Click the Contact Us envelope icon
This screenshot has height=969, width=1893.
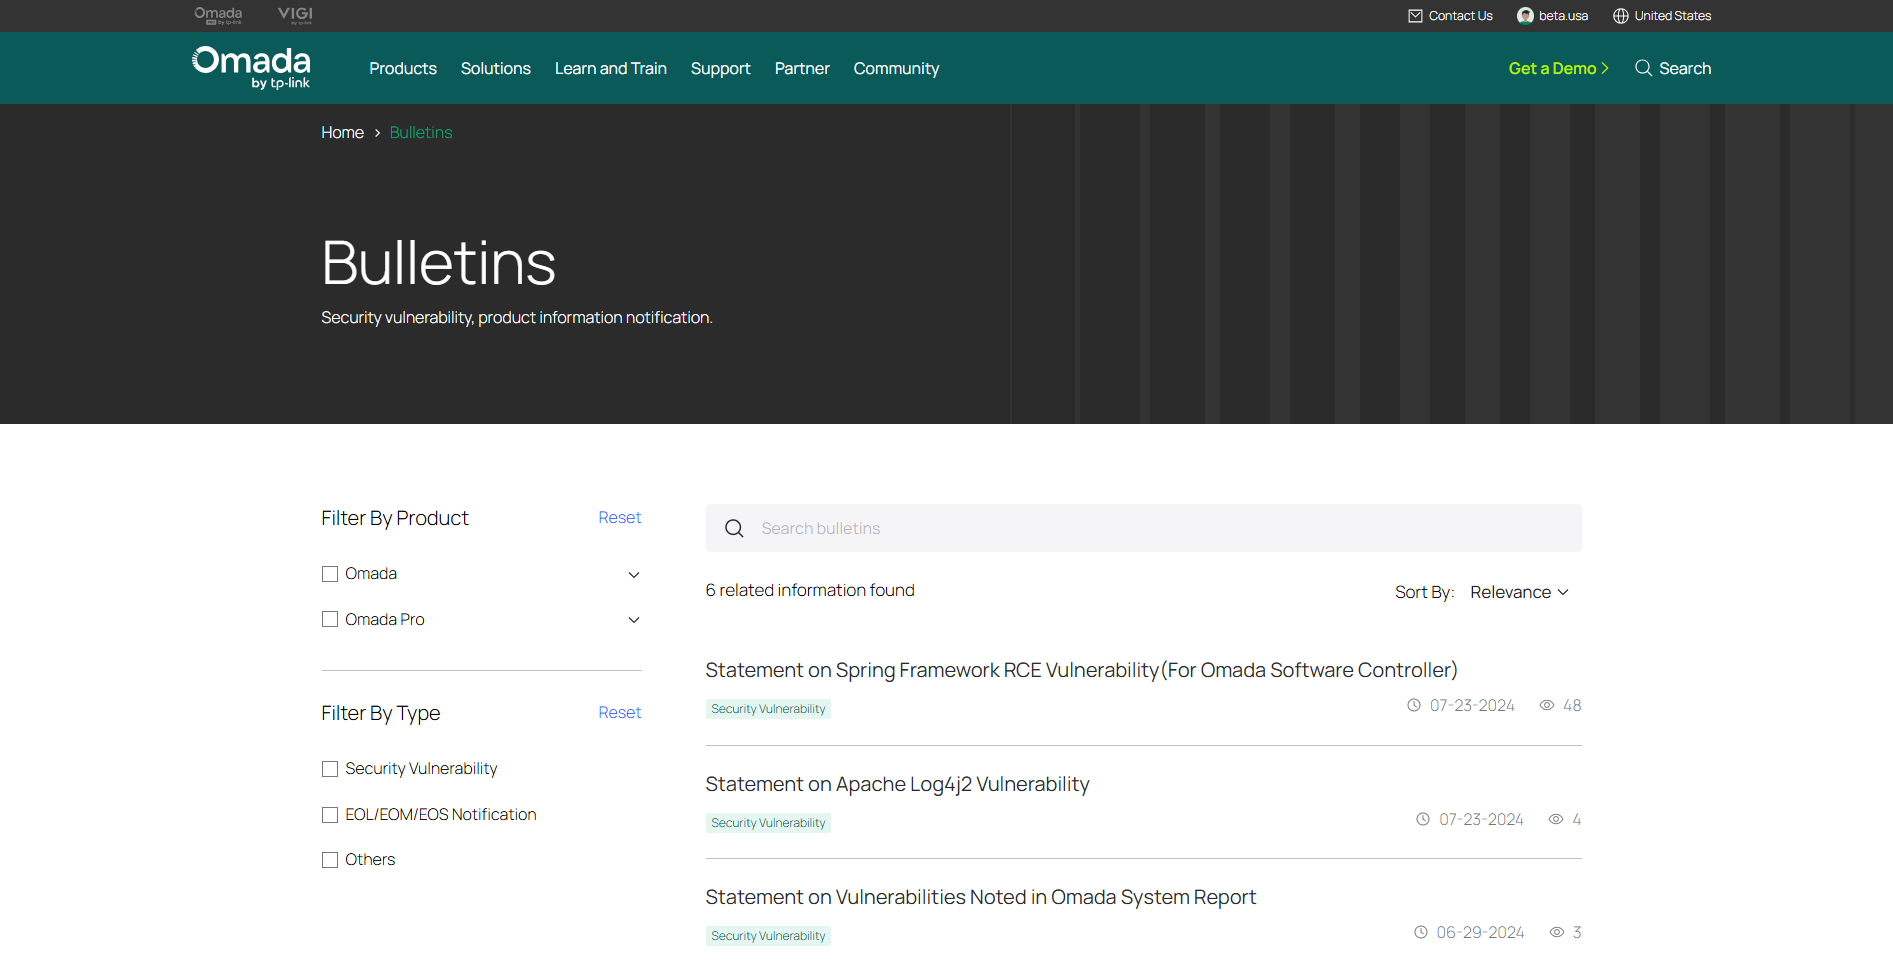click(x=1415, y=16)
